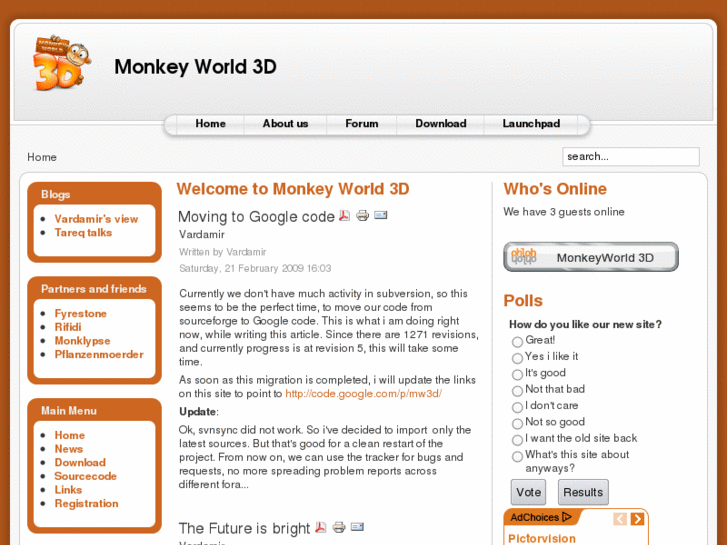Screen dimensions: 727x545
Task: Click AdChoices next arrow
Action: pyautogui.click(x=638, y=519)
